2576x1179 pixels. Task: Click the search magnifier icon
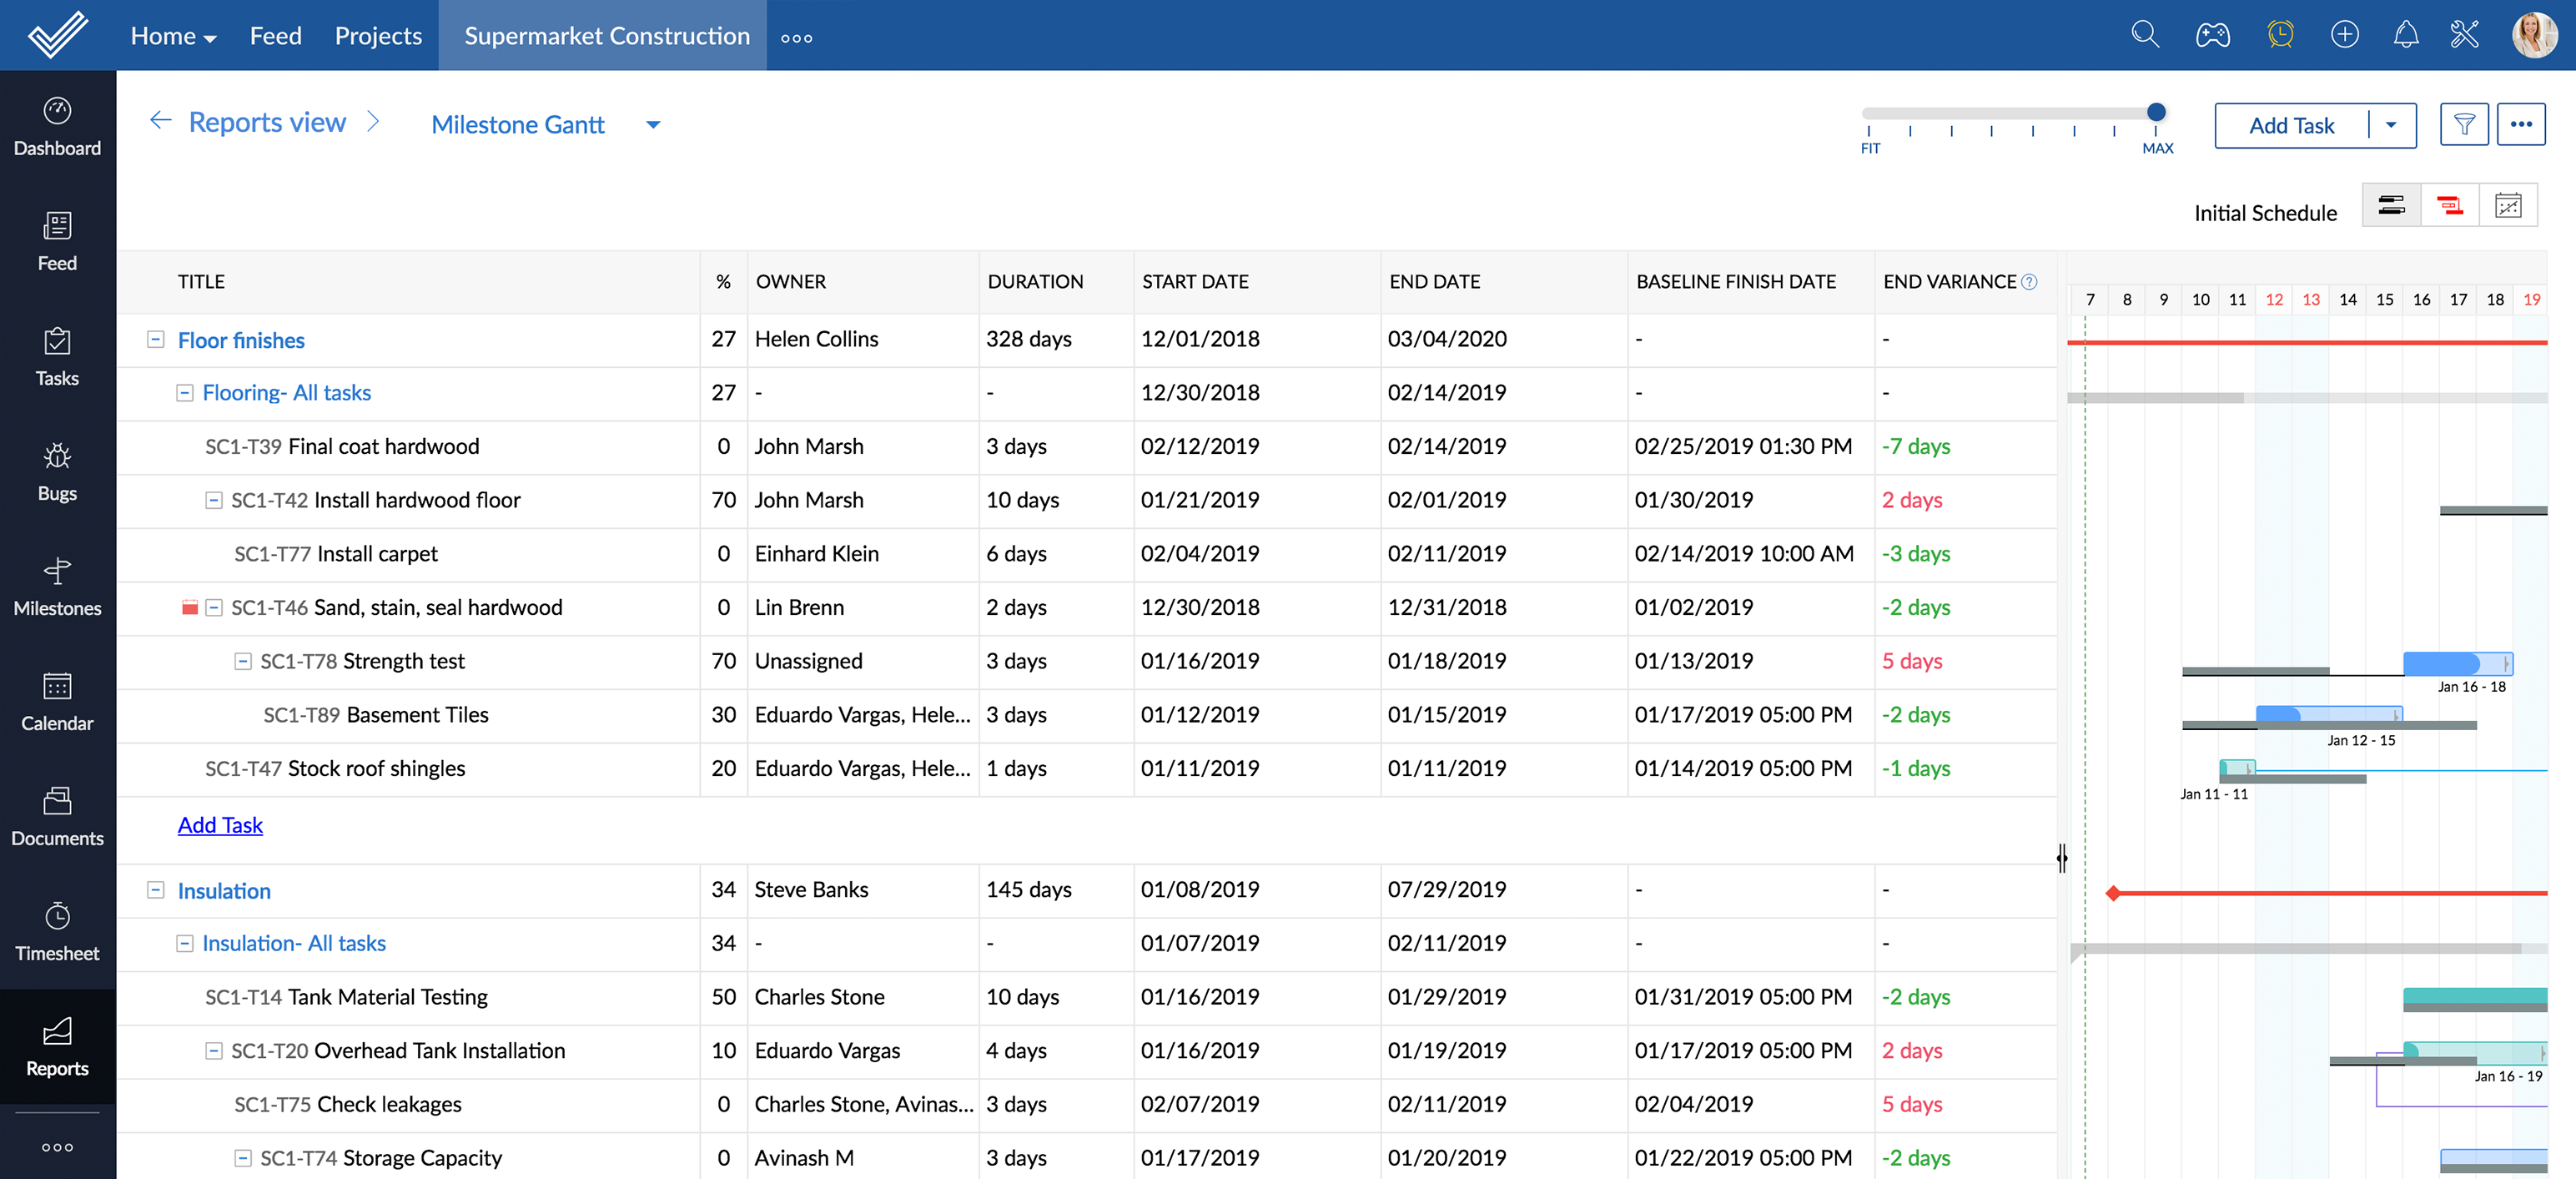(x=2144, y=36)
